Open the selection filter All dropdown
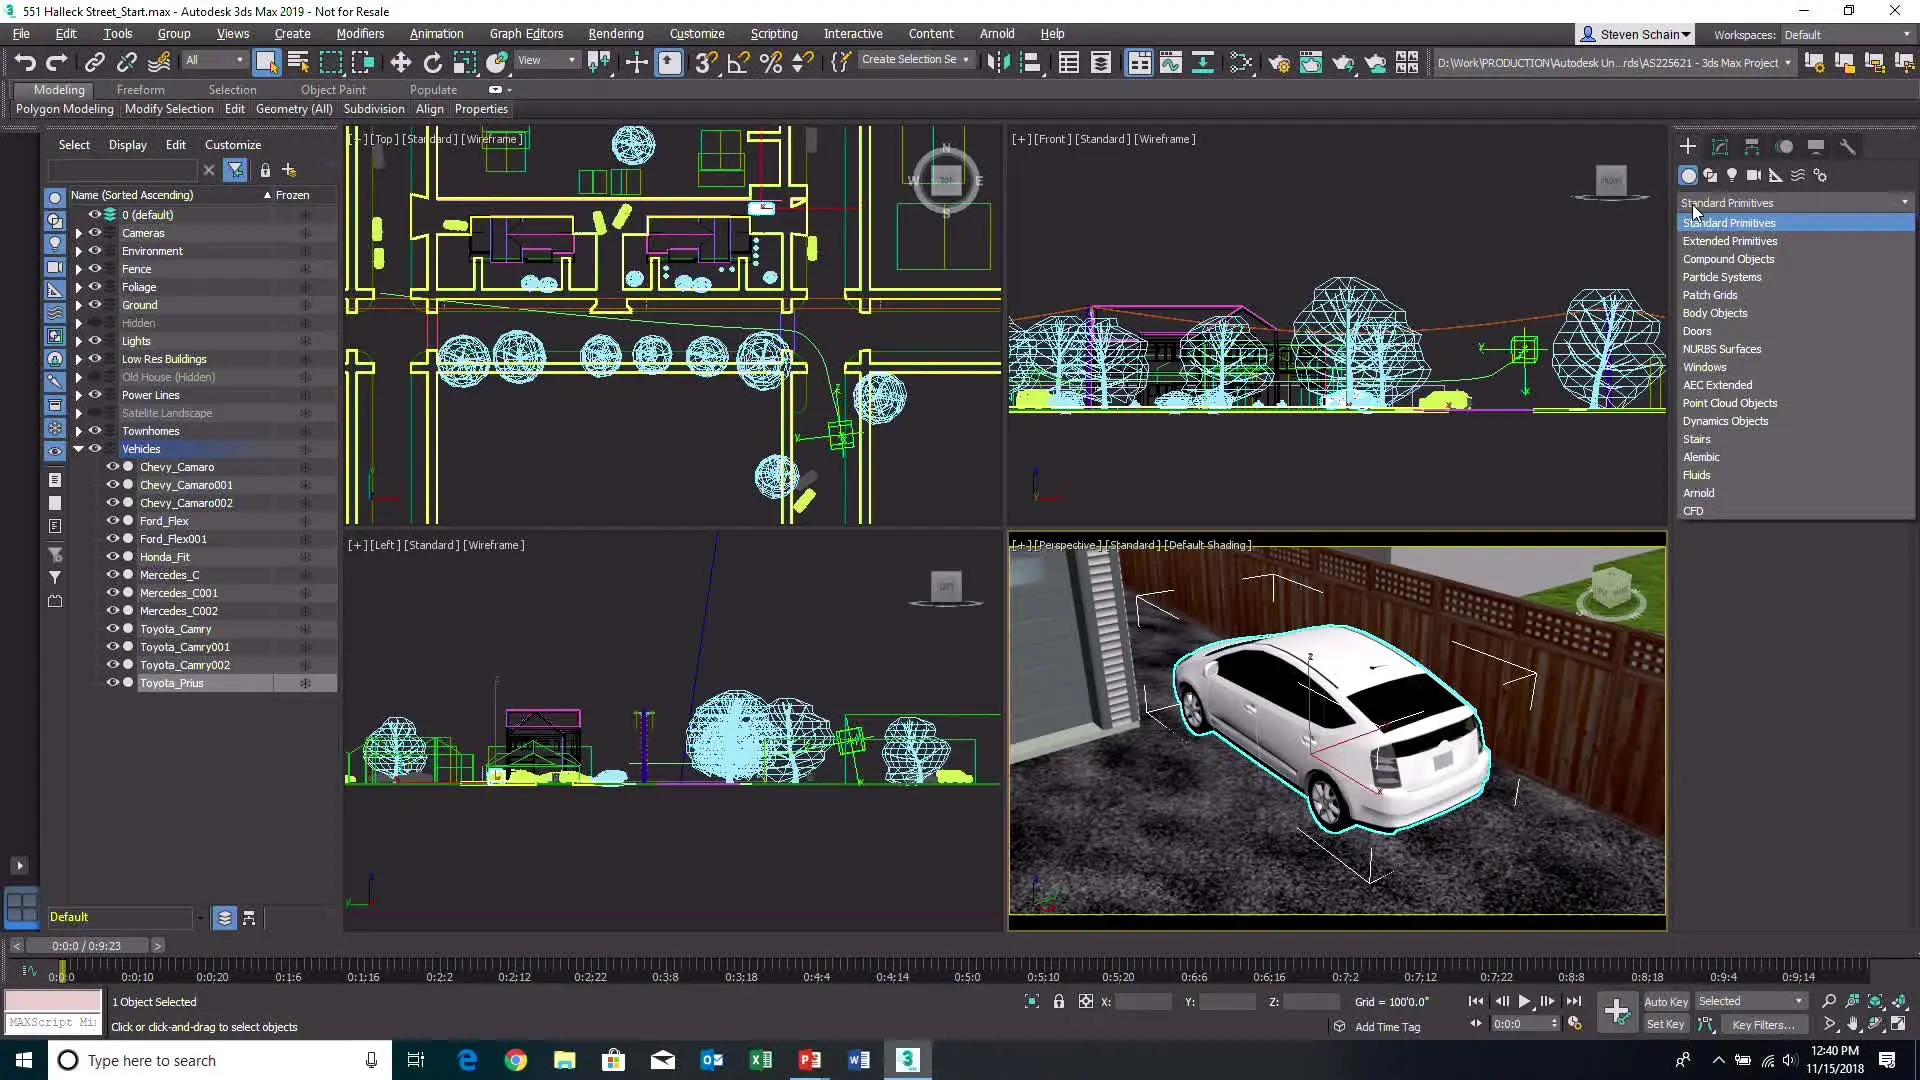 pos(214,60)
